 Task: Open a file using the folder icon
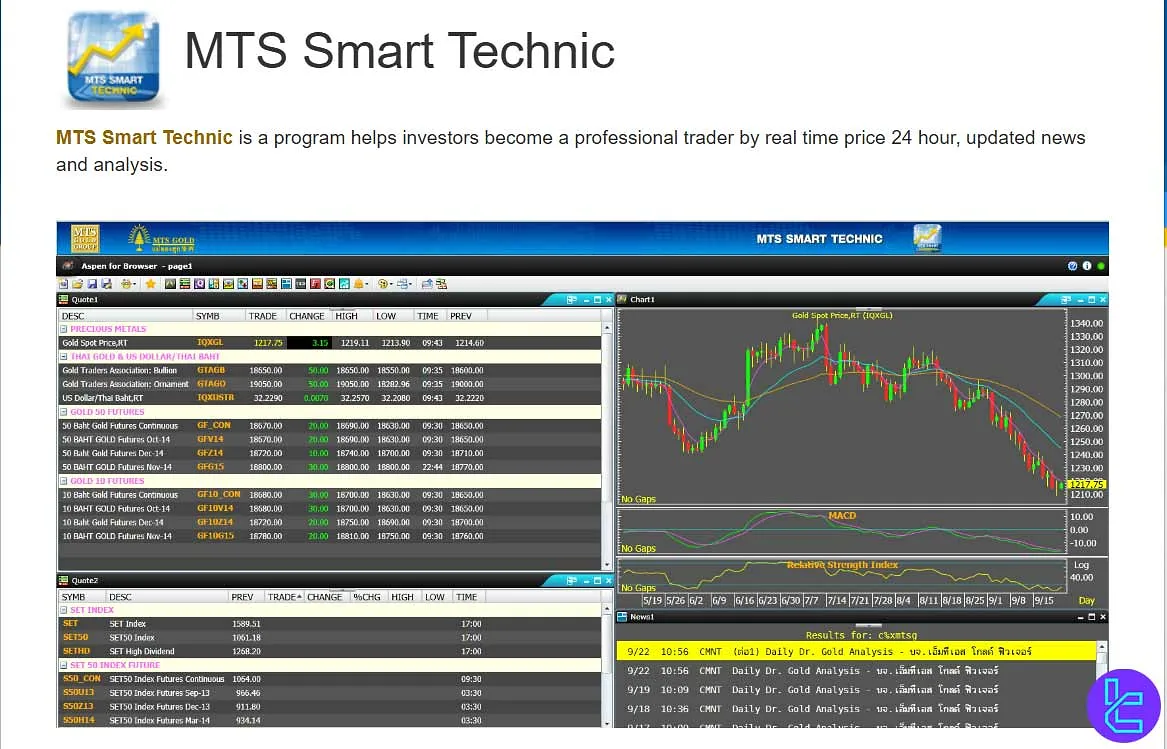tap(78, 284)
